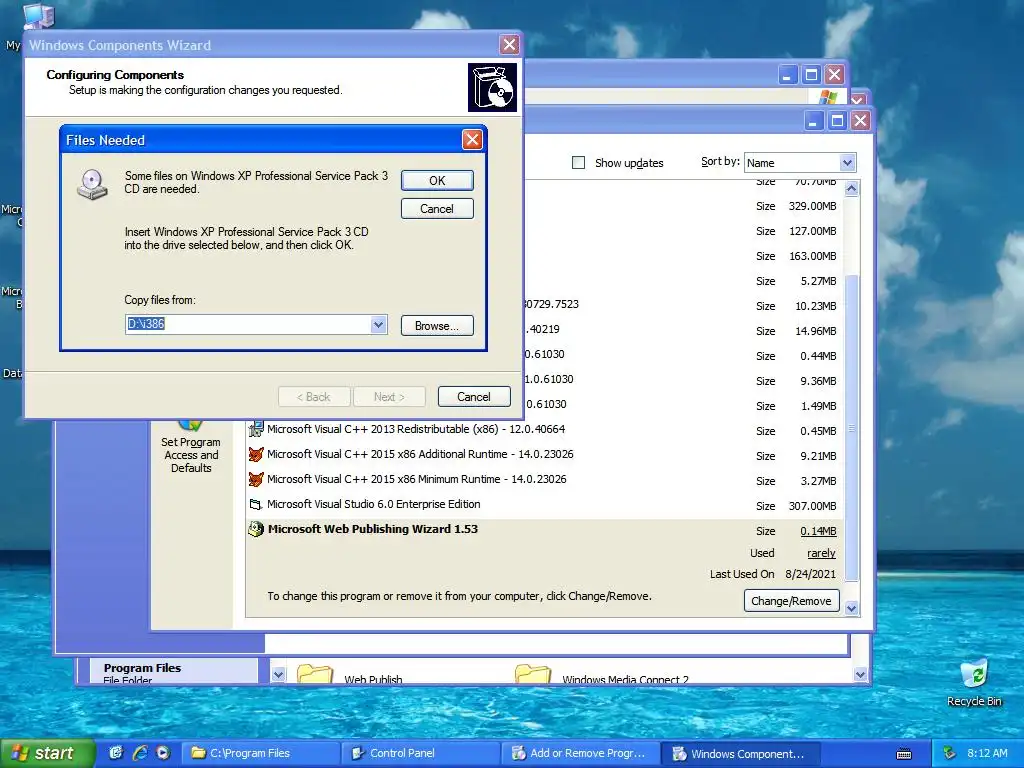Select Microsoft Web Publishing Wizard 1.53 entry
Screen dimensions: 1024x768
[372, 529]
